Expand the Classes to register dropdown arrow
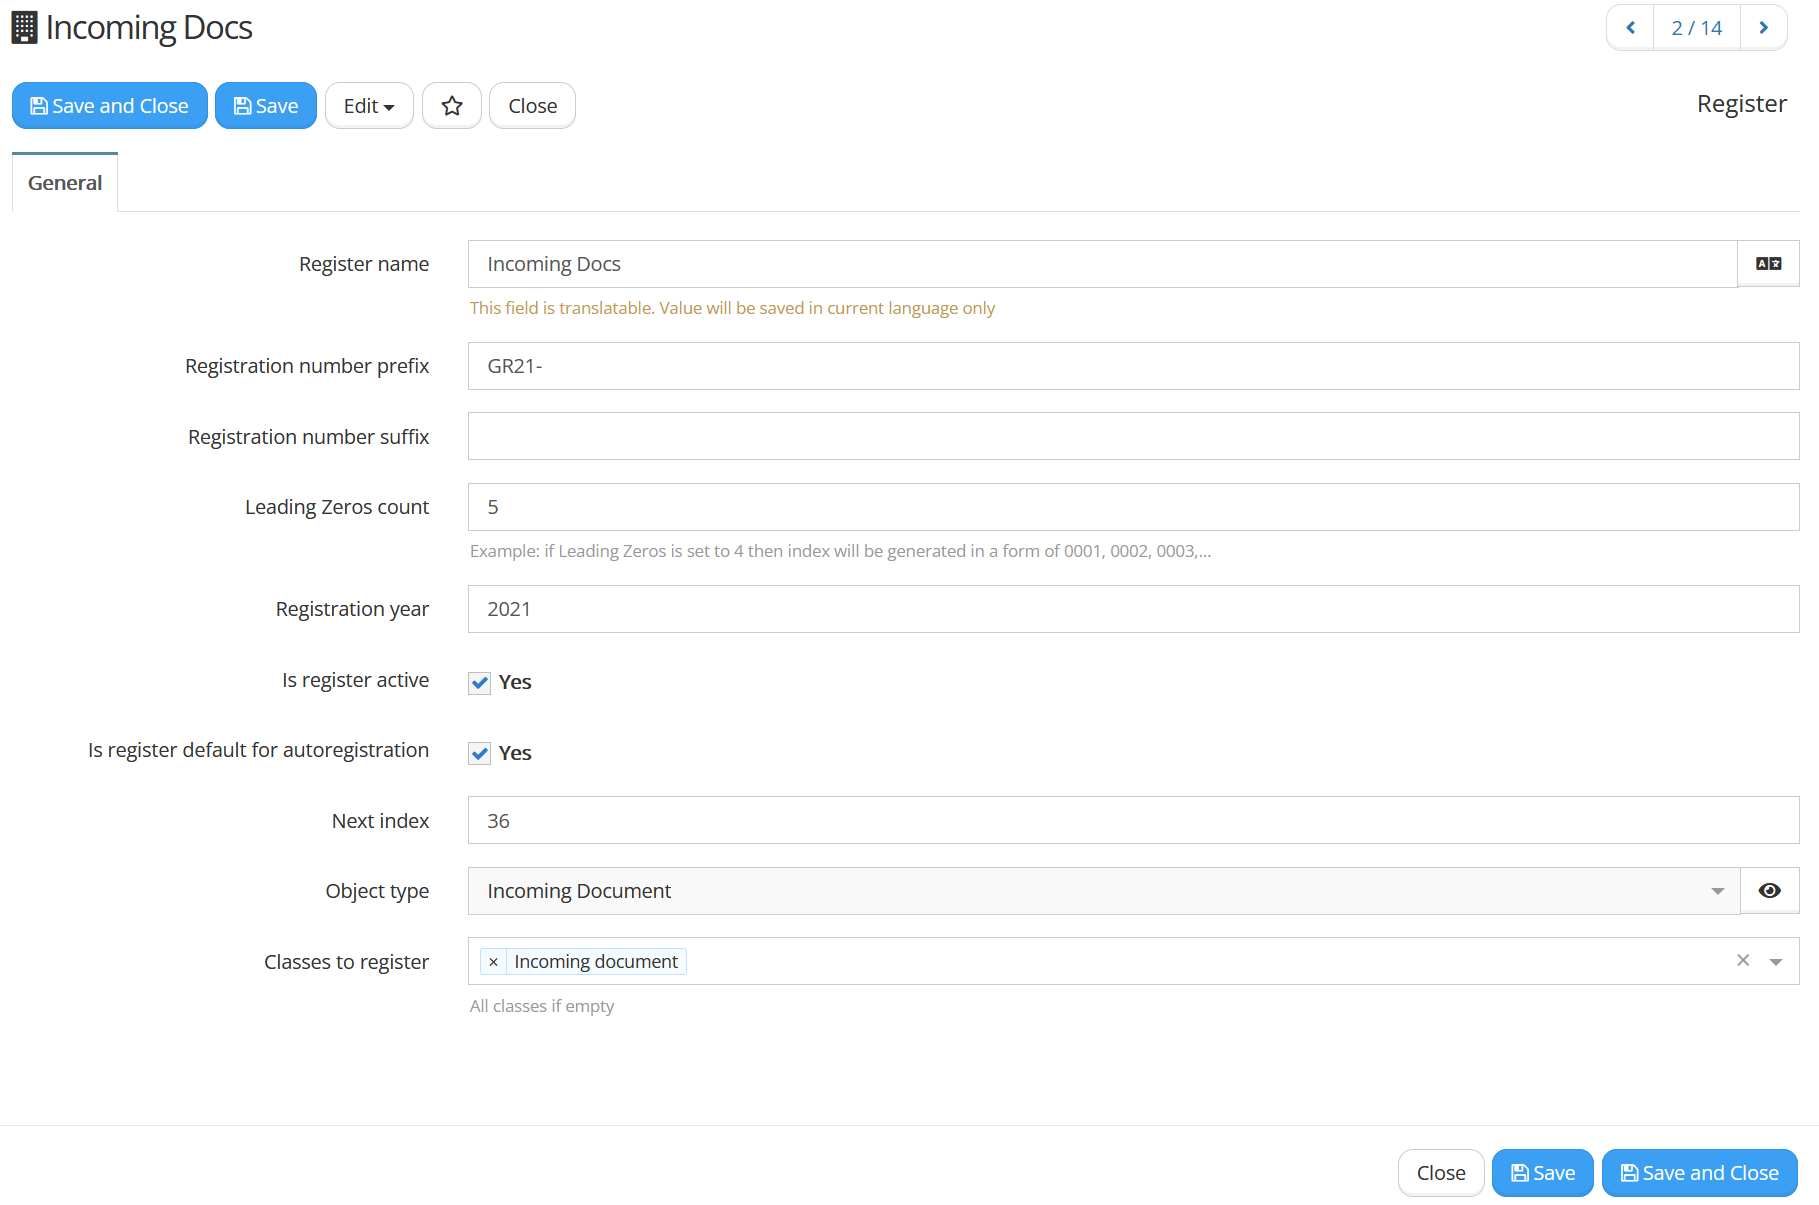 (x=1776, y=960)
